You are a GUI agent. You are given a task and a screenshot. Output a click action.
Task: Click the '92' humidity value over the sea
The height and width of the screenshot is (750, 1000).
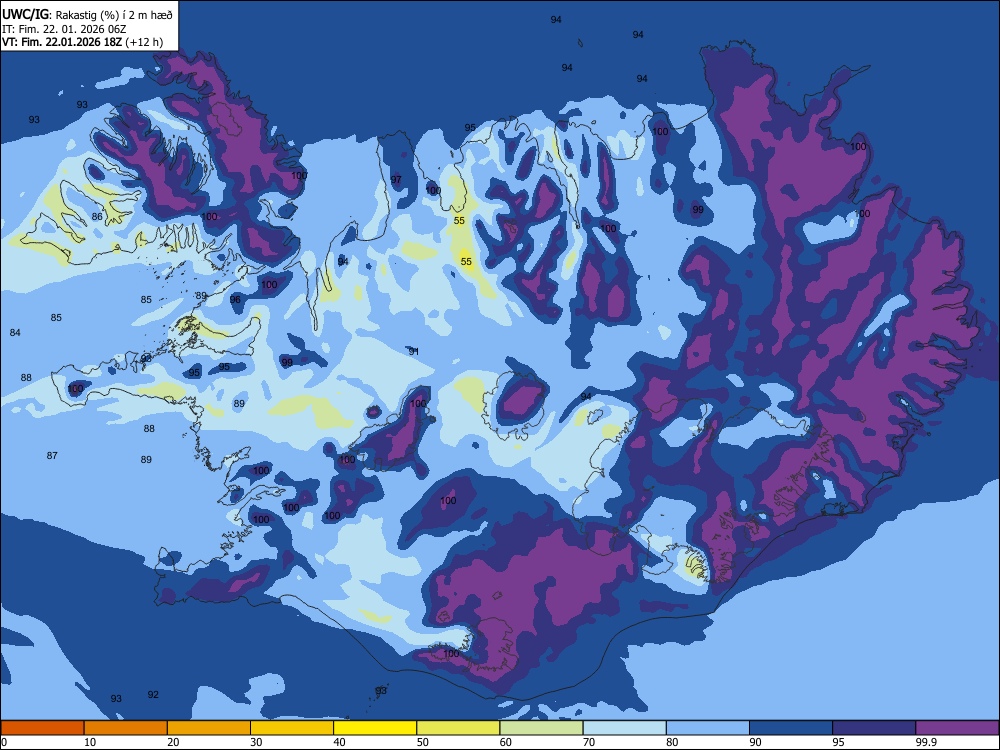tap(153, 695)
